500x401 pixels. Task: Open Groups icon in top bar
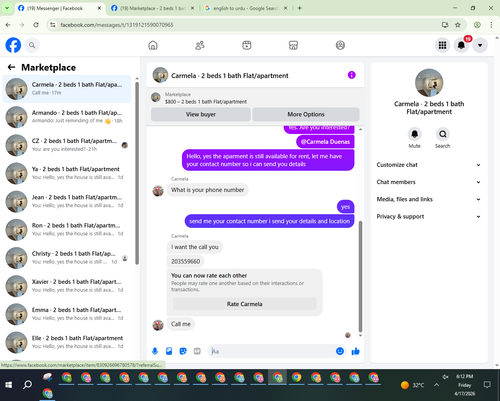click(x=340, y=45)
